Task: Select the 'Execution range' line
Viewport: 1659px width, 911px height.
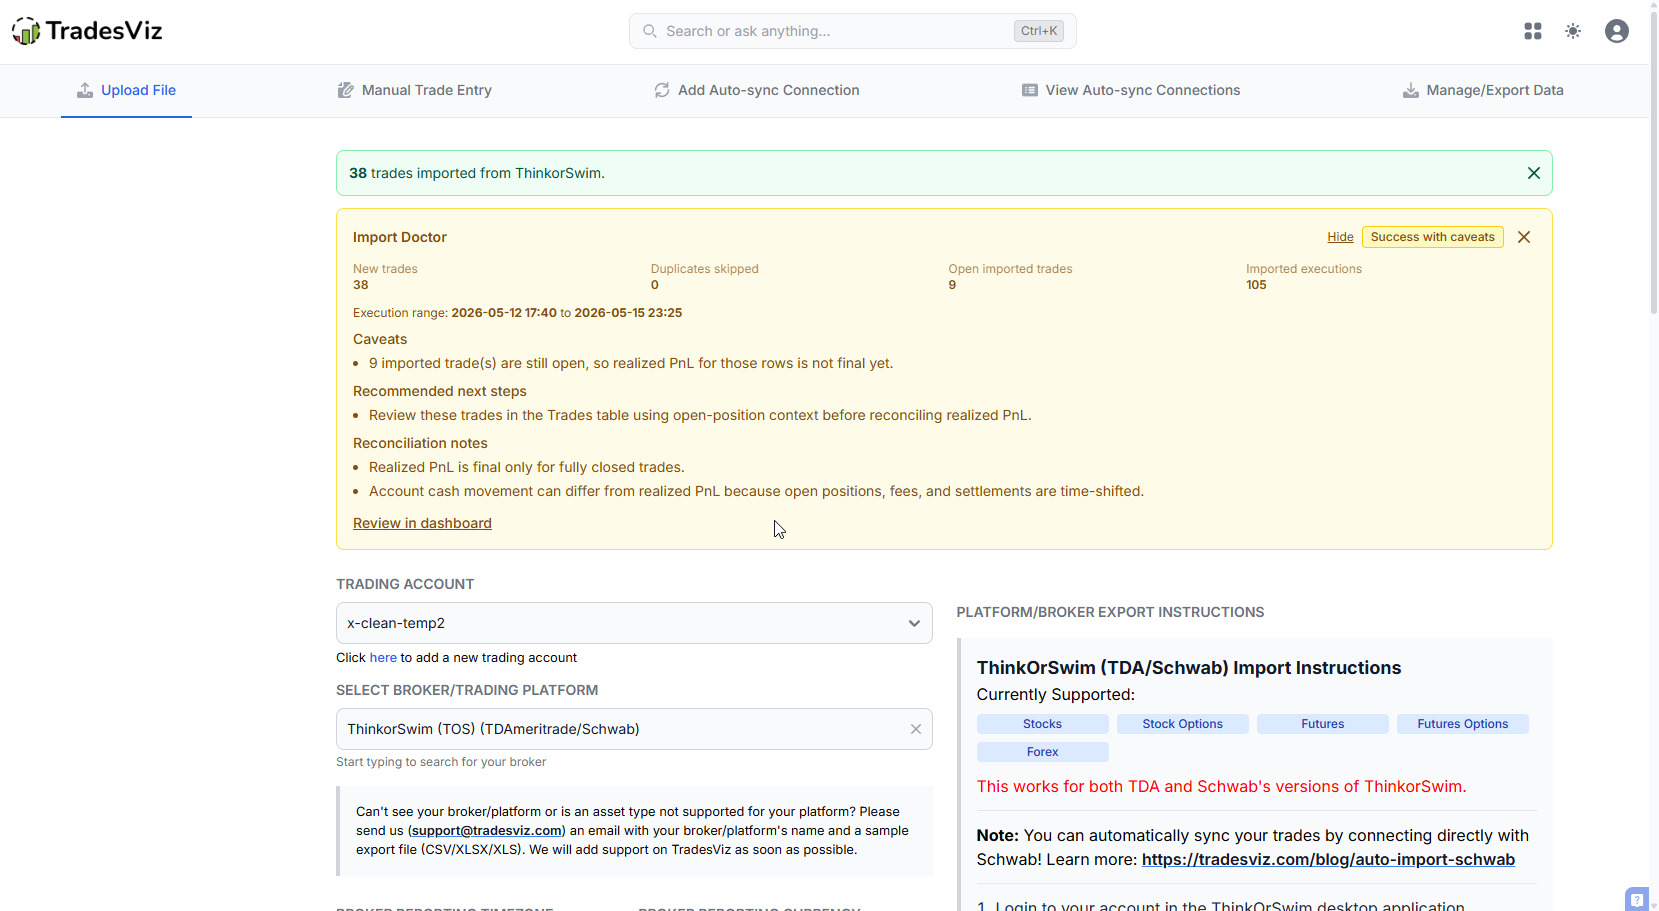Action: coord(517,313)
